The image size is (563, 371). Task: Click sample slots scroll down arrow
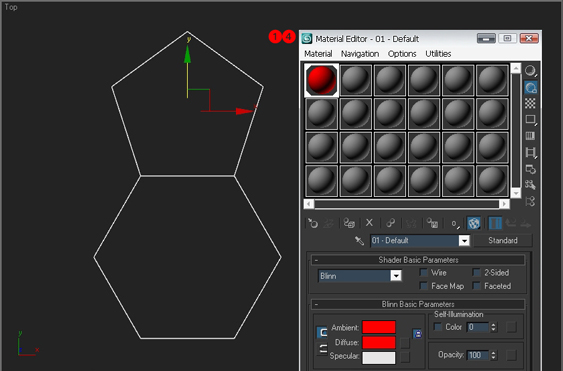[516, 193]
